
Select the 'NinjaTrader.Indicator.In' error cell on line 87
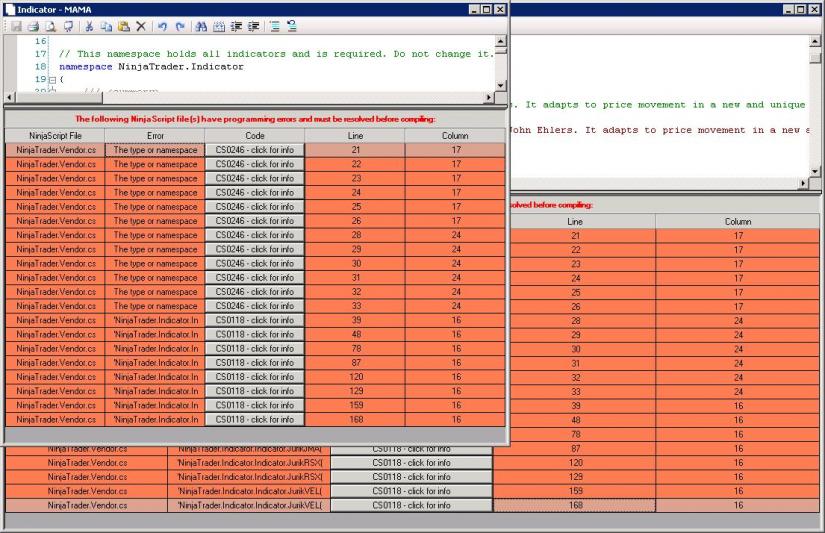(x=155, y=363)
